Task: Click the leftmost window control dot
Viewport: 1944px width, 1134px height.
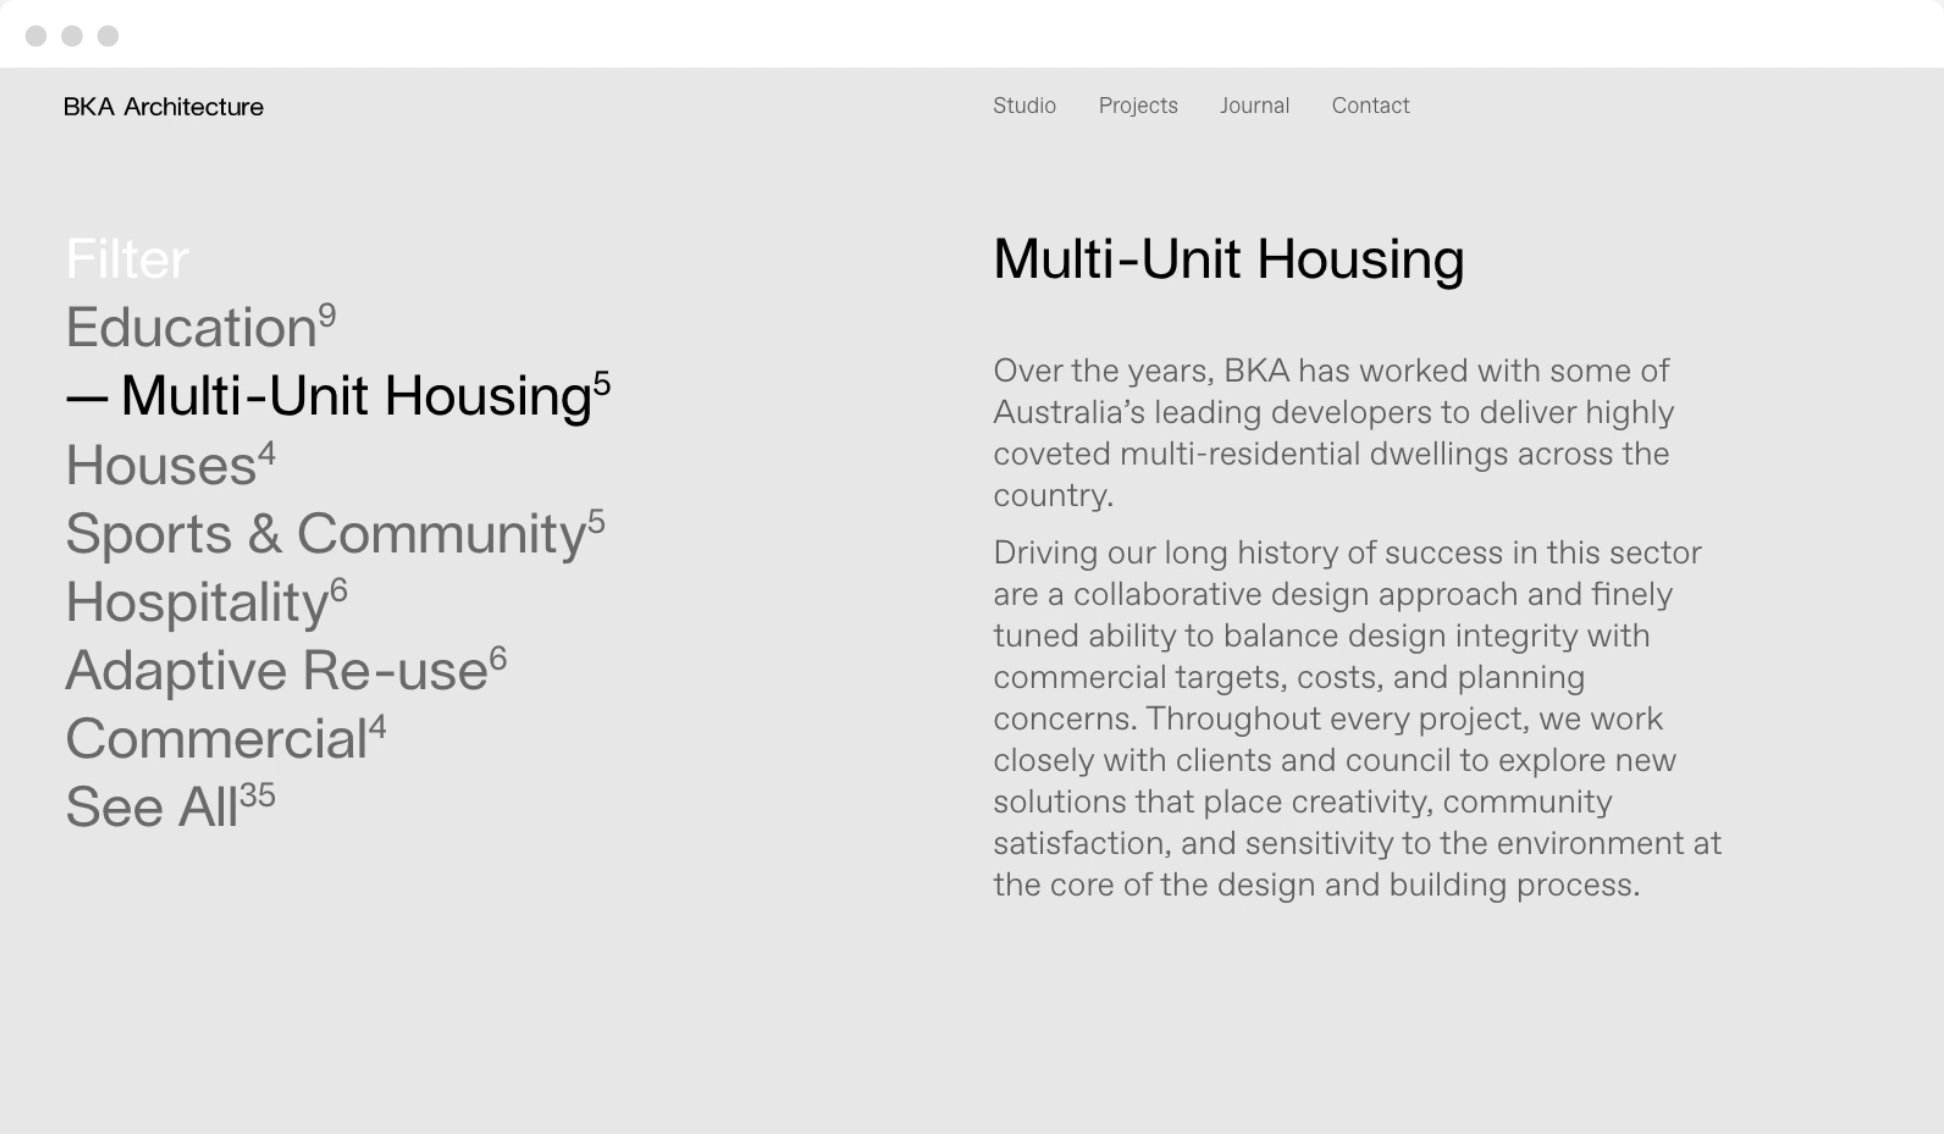Action: 36,36
